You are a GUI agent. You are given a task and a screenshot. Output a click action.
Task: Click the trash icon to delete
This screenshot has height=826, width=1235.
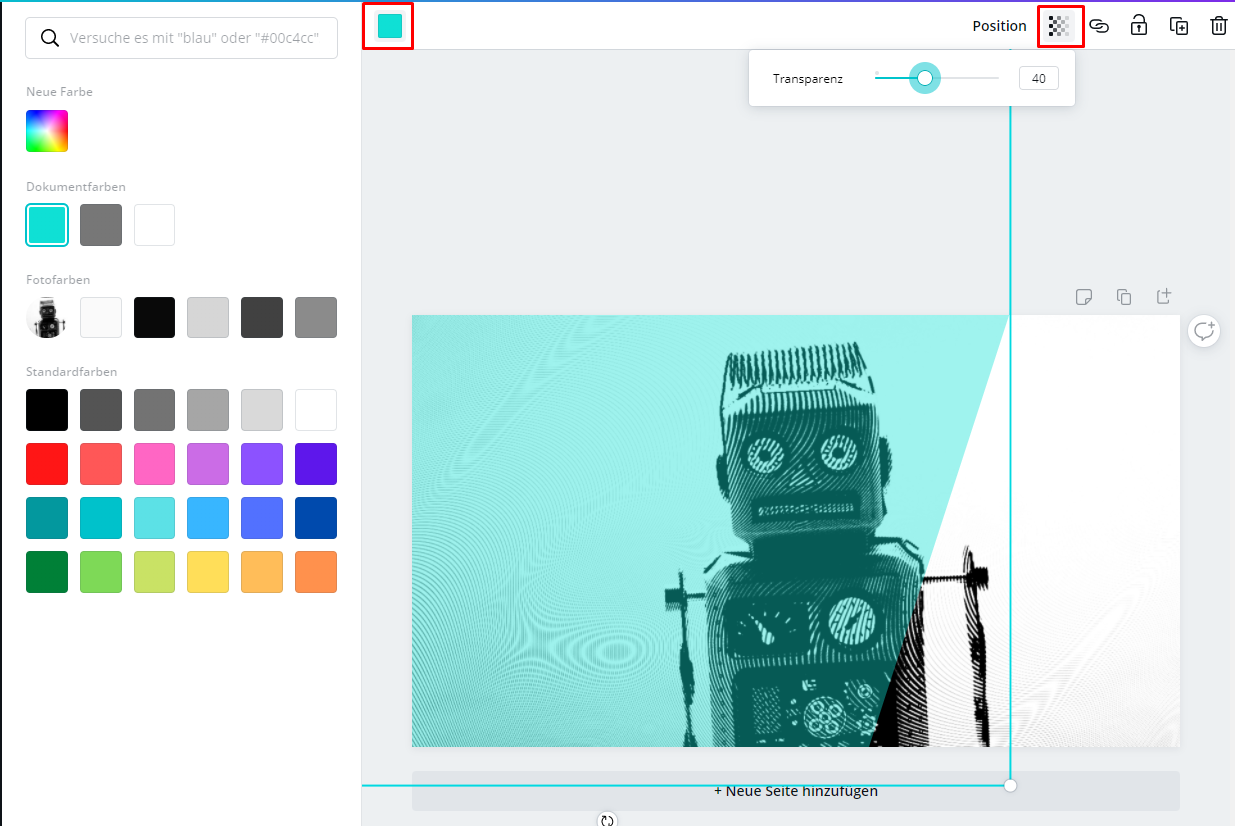tap(1218, 26)
